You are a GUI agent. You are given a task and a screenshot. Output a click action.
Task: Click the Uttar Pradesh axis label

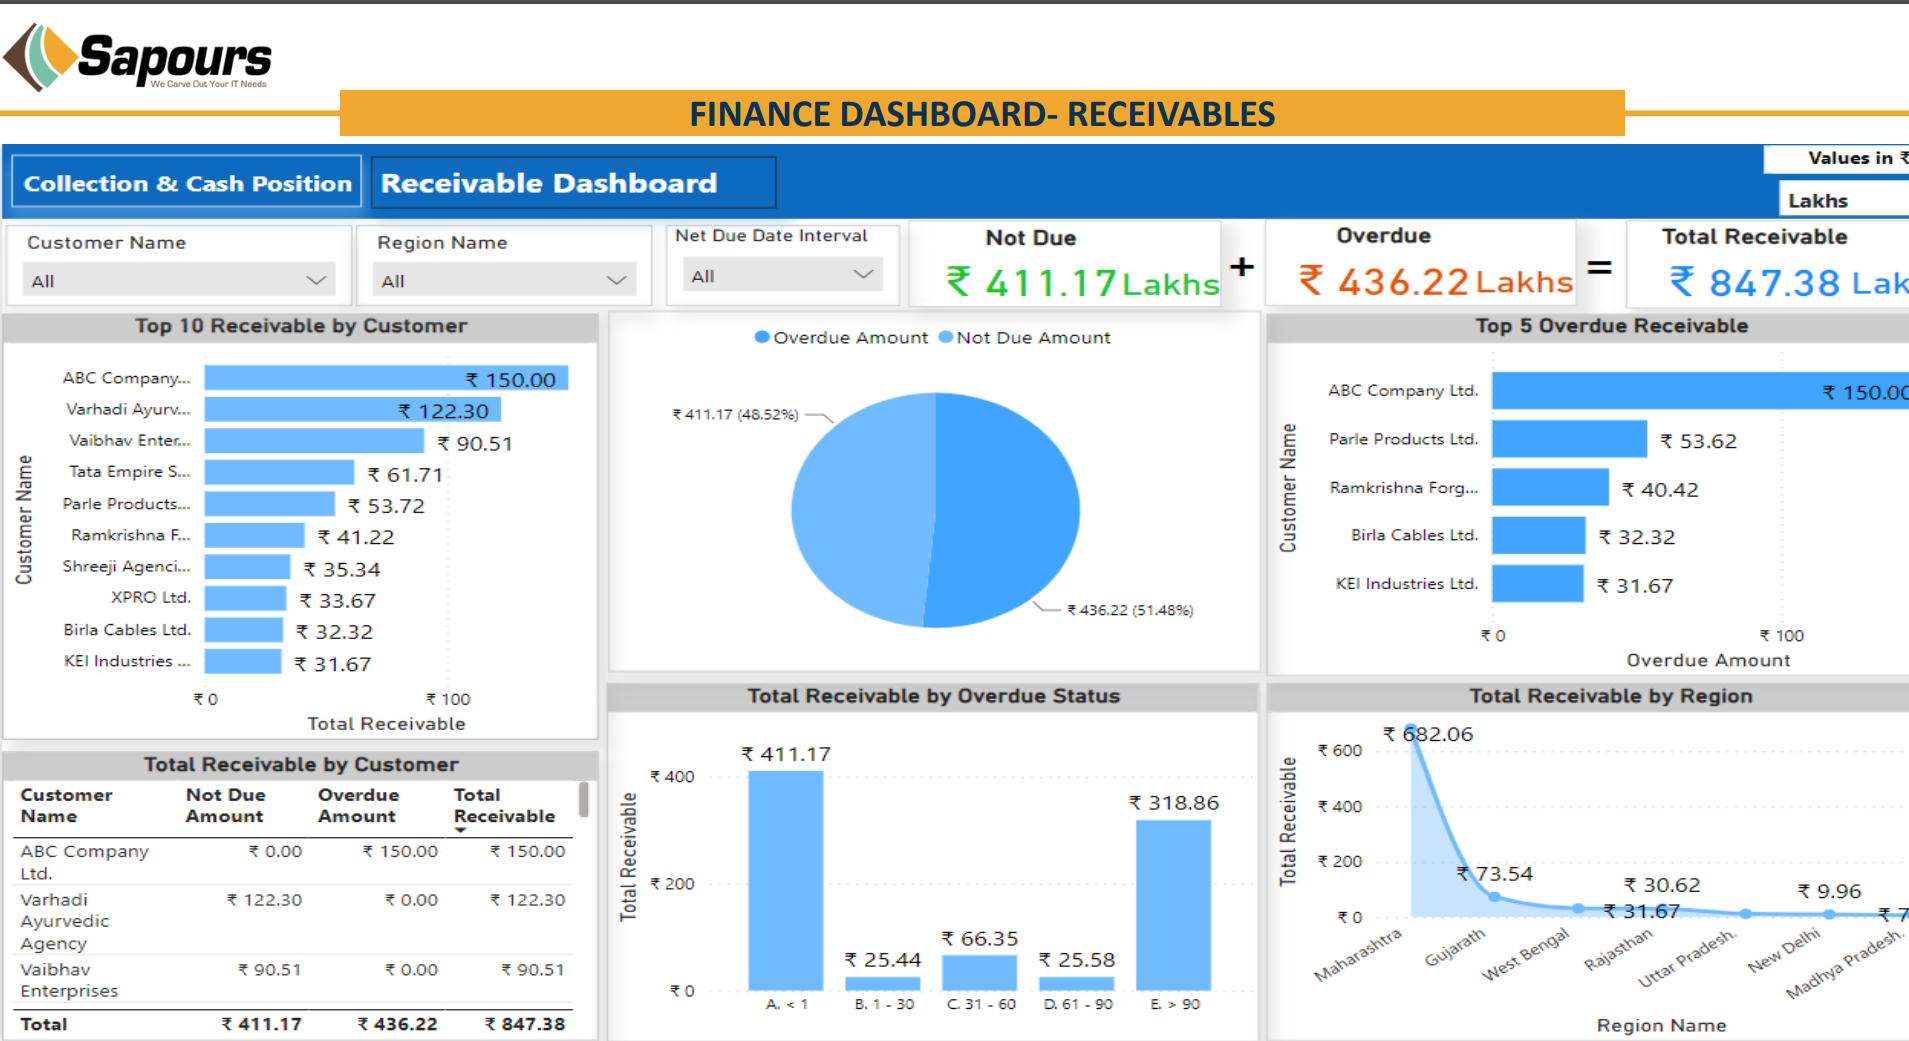point(1687,959)
